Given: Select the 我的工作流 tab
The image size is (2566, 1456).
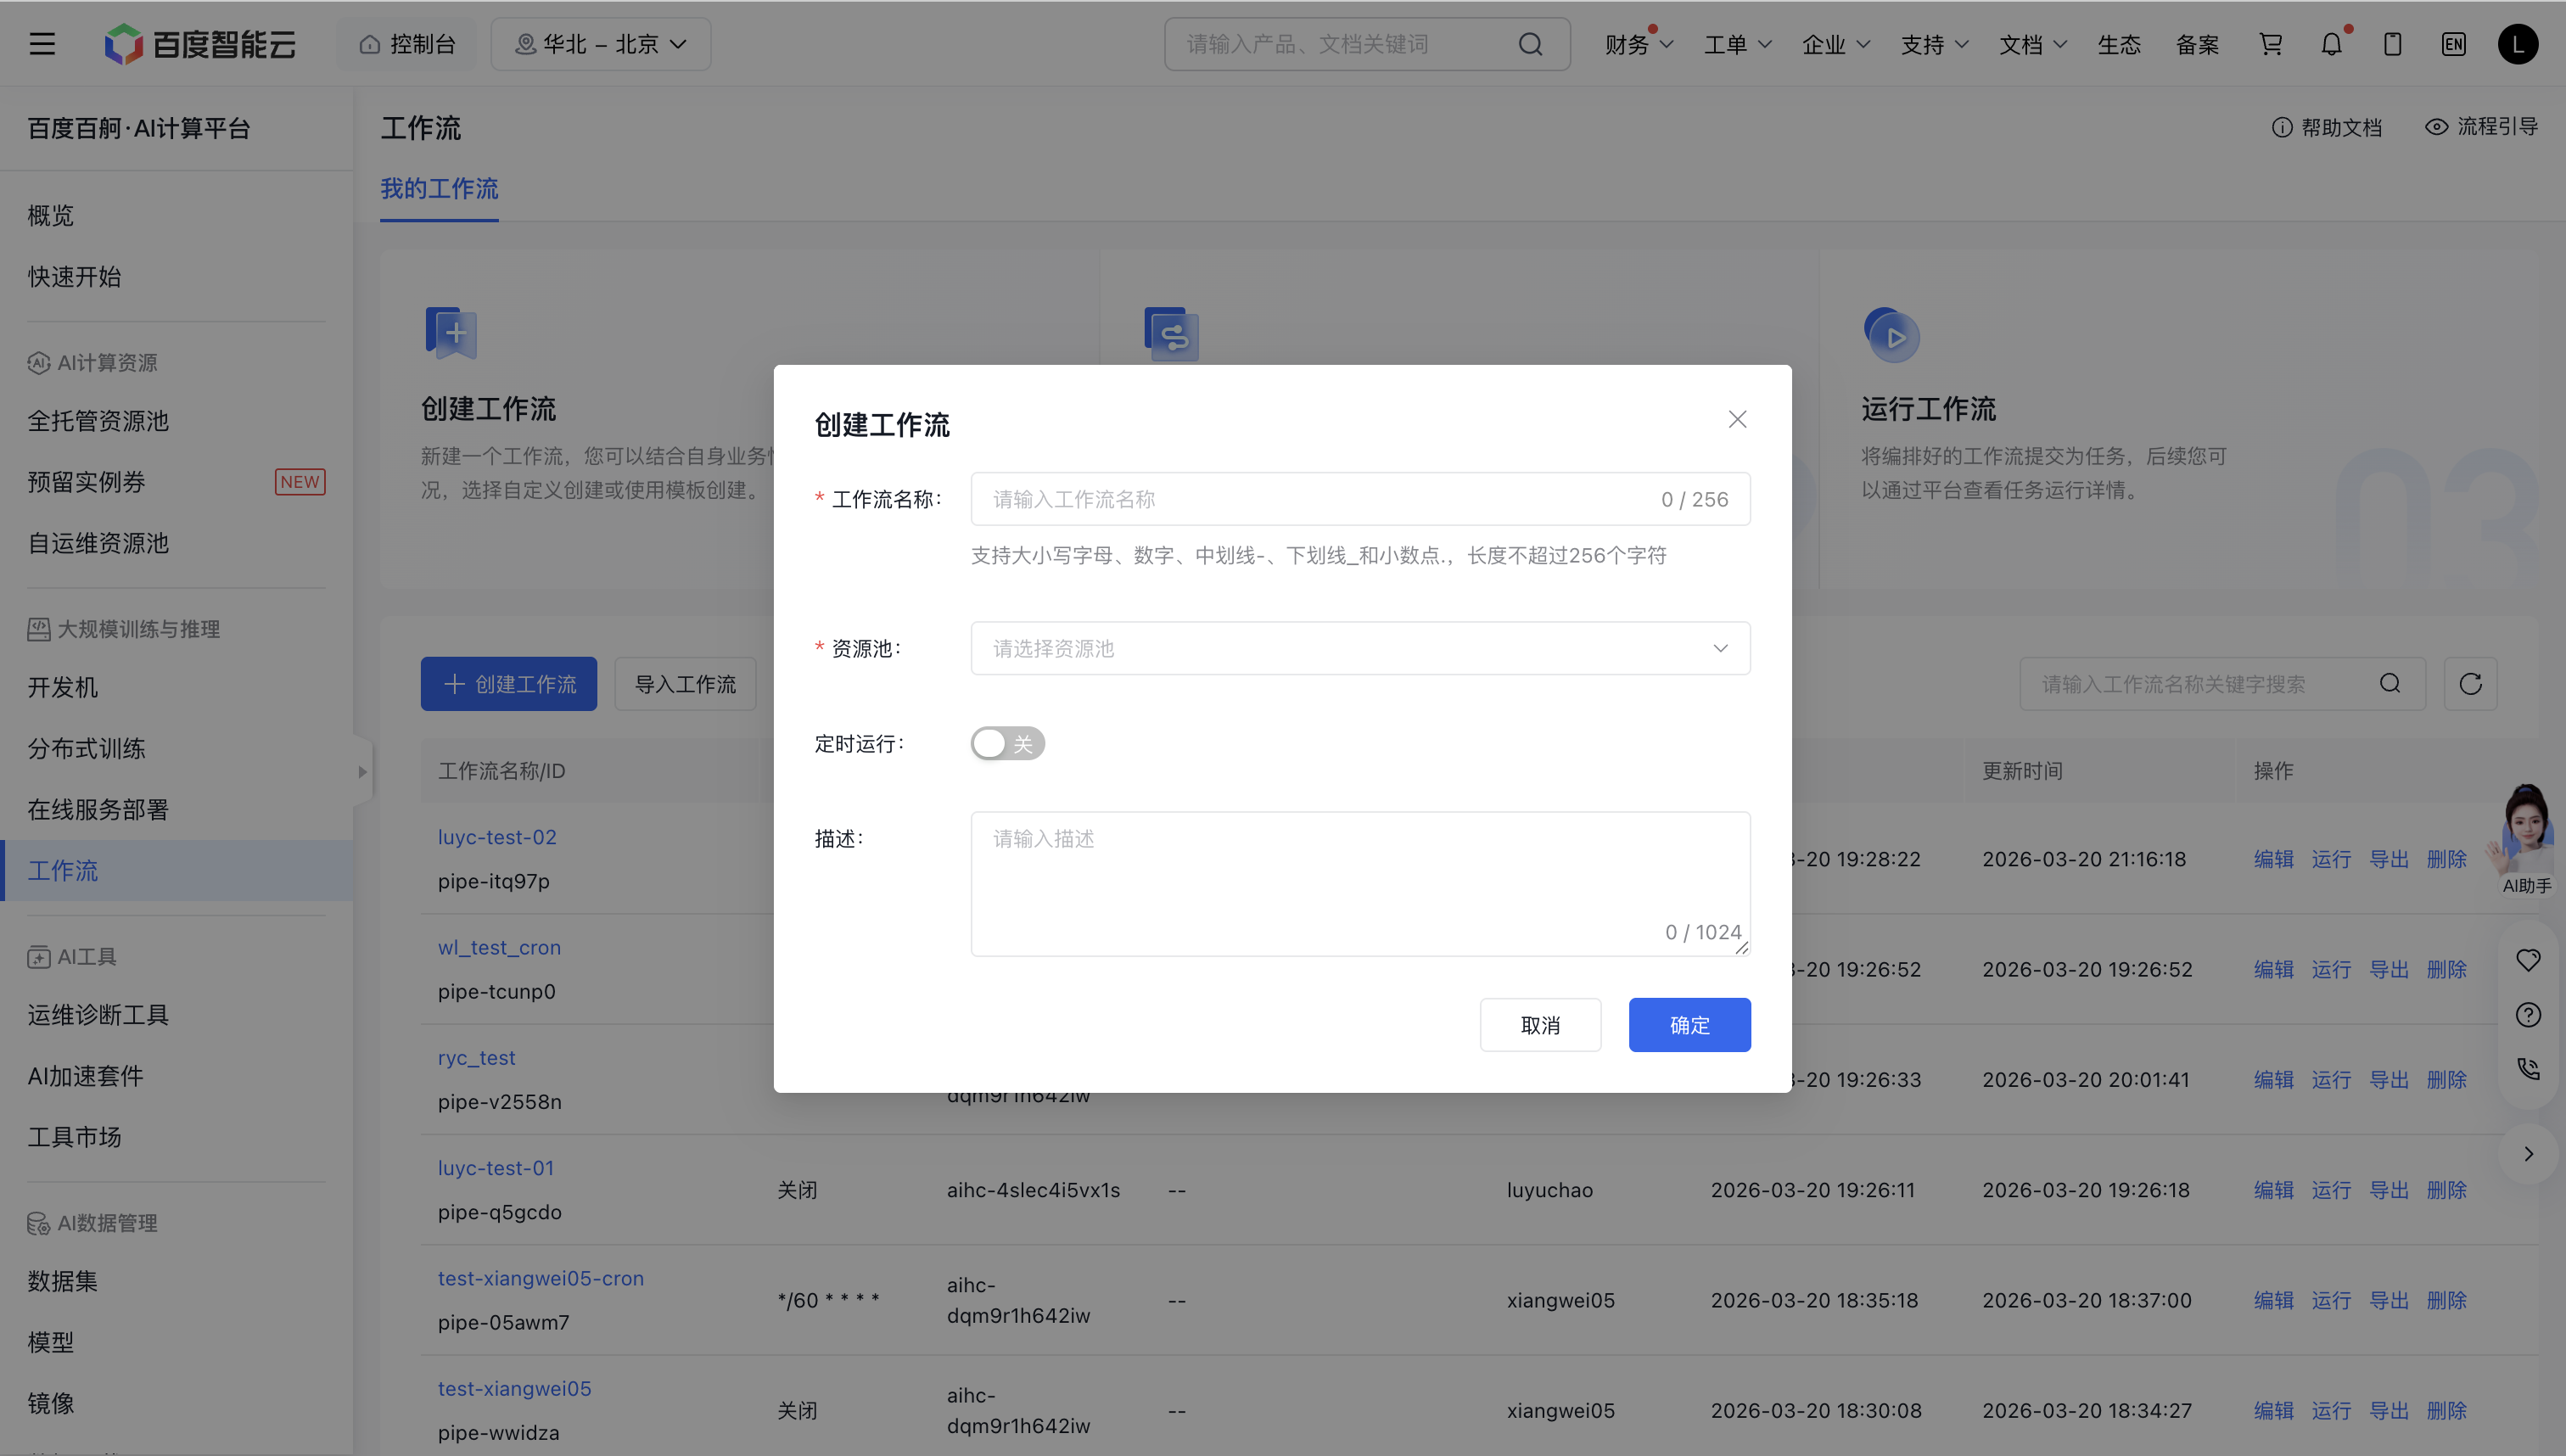Looking at the screenshot, I should [x=439, y=188].
